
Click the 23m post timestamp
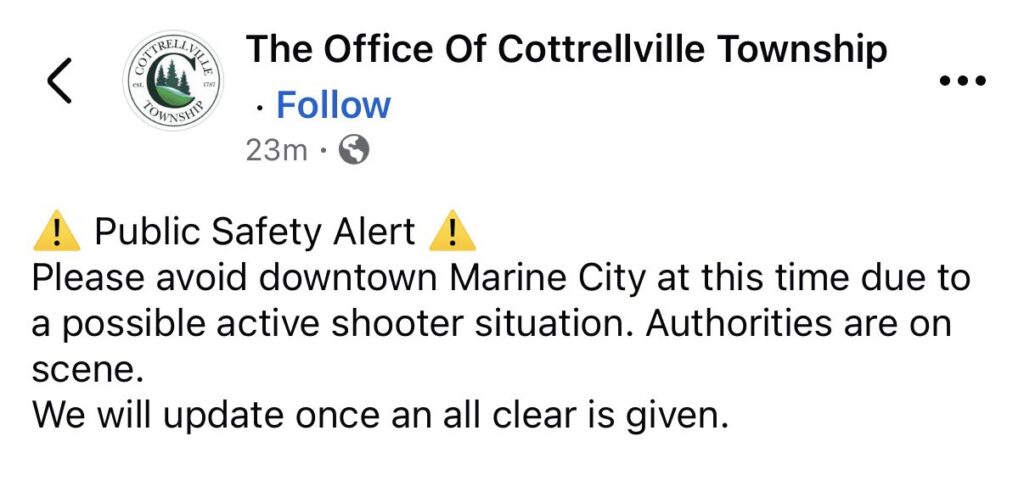tap(277, 150)
